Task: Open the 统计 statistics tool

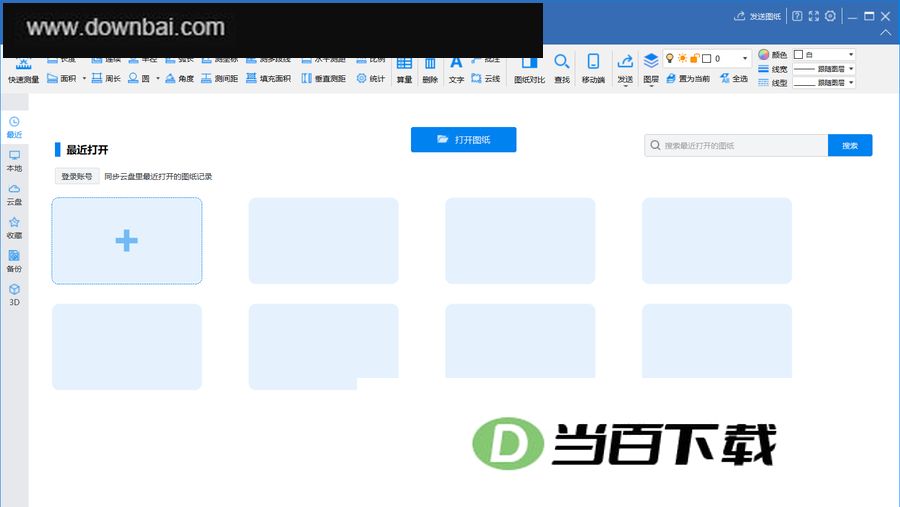Action: [370, 78]
